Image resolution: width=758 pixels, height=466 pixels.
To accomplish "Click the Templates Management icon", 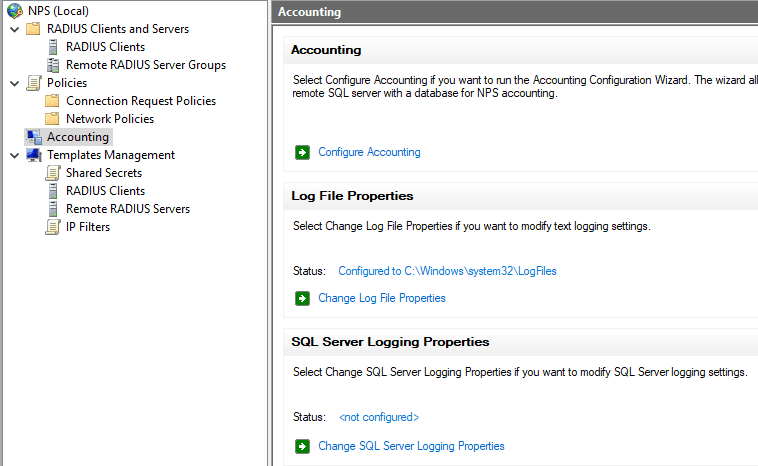I will [x=34, y=155].
